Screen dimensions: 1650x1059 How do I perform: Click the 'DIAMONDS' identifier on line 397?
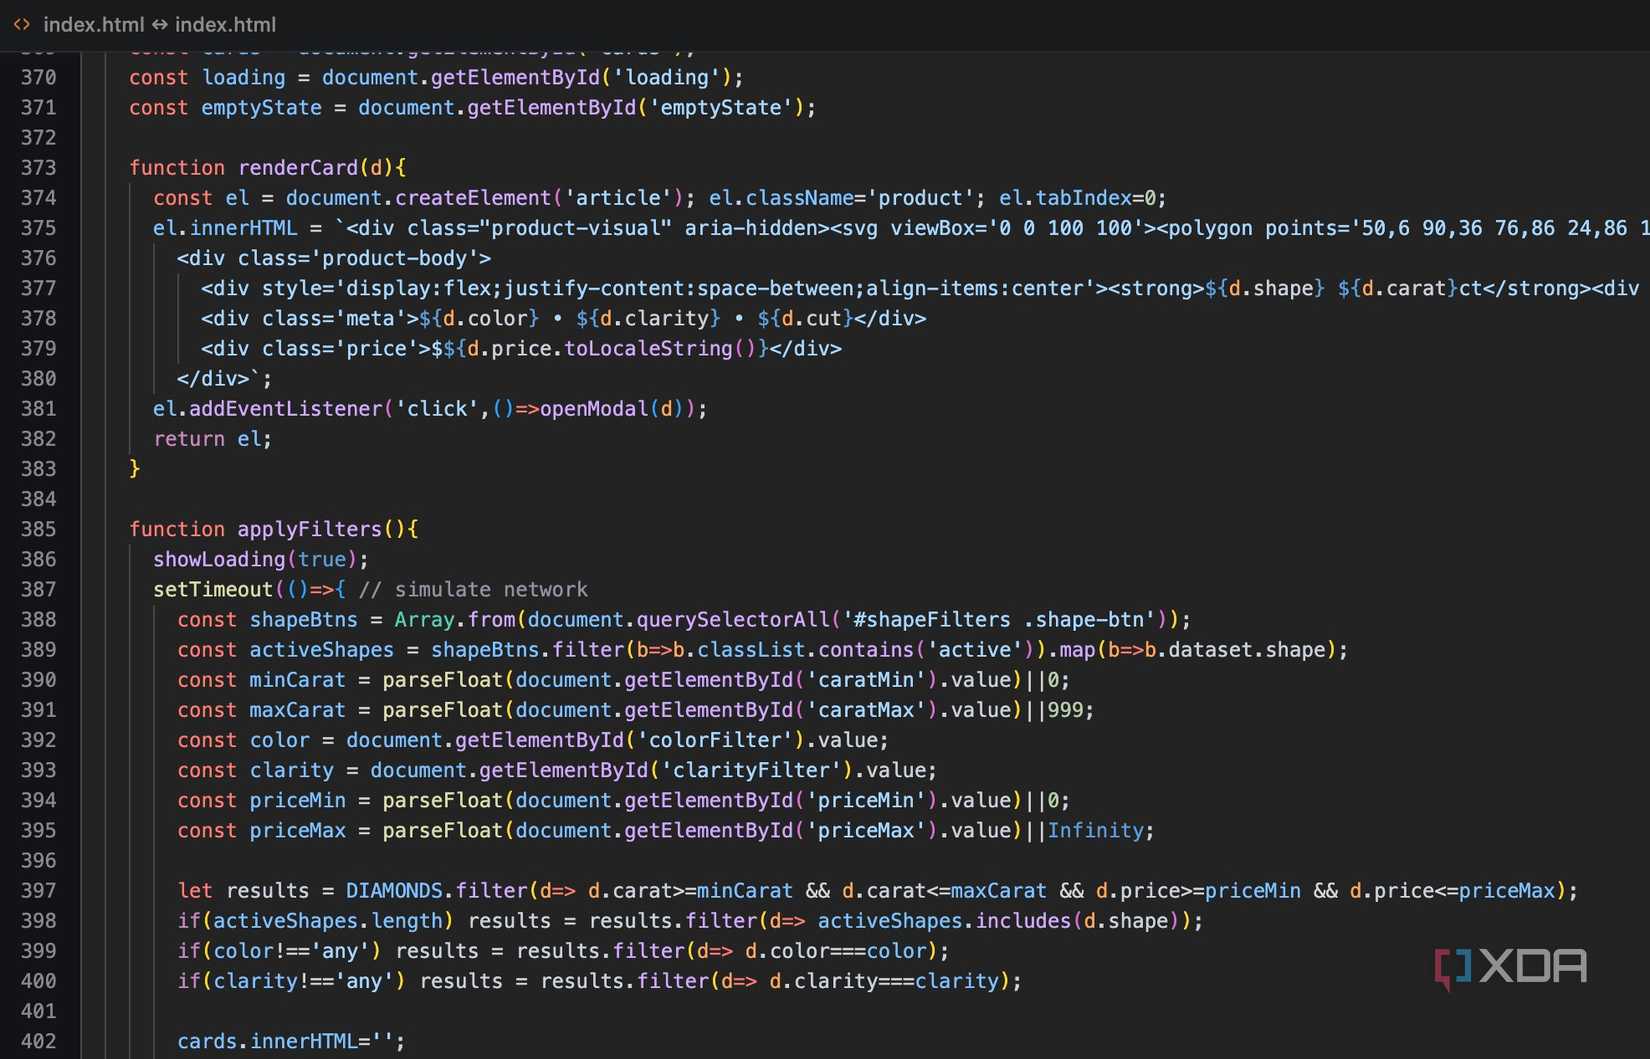click(394, 891)
